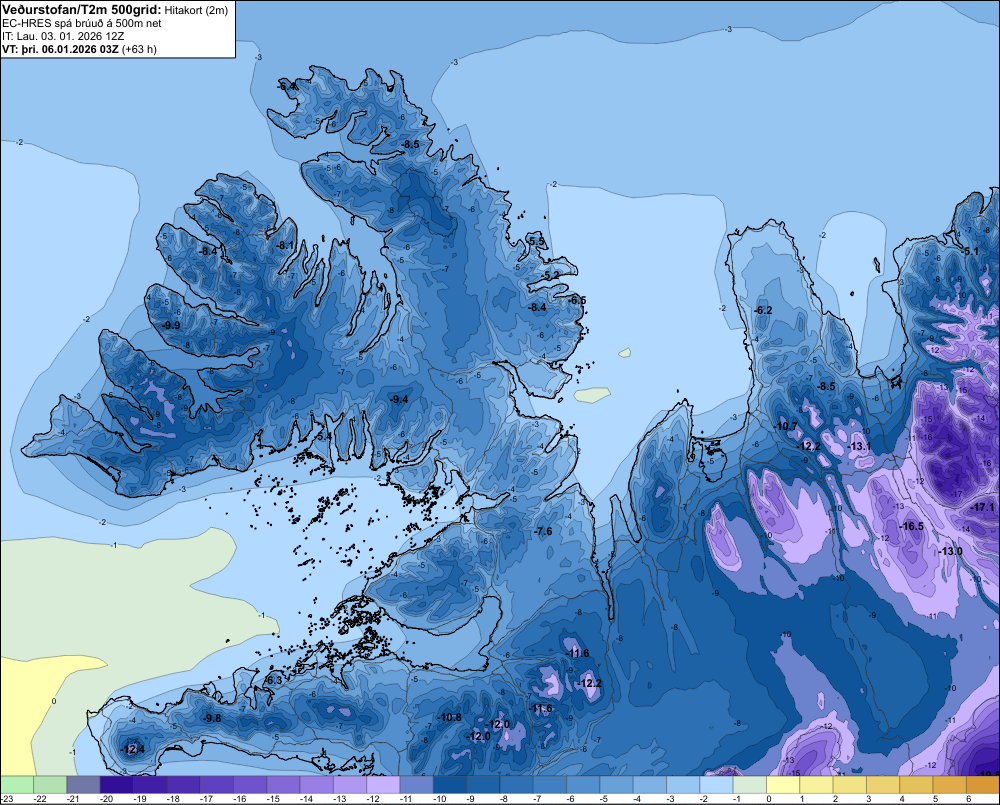The height and width of the screenshot is (805, 1000).
Task: Select the legend swatch labeled -4
Action: [650, 785]
